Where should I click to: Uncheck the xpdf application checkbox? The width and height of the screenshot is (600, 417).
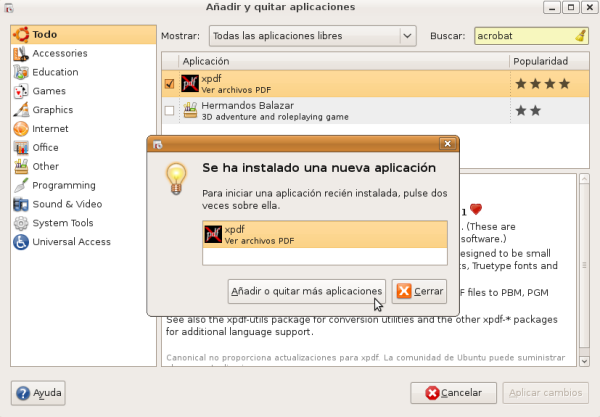pos(169,84)
